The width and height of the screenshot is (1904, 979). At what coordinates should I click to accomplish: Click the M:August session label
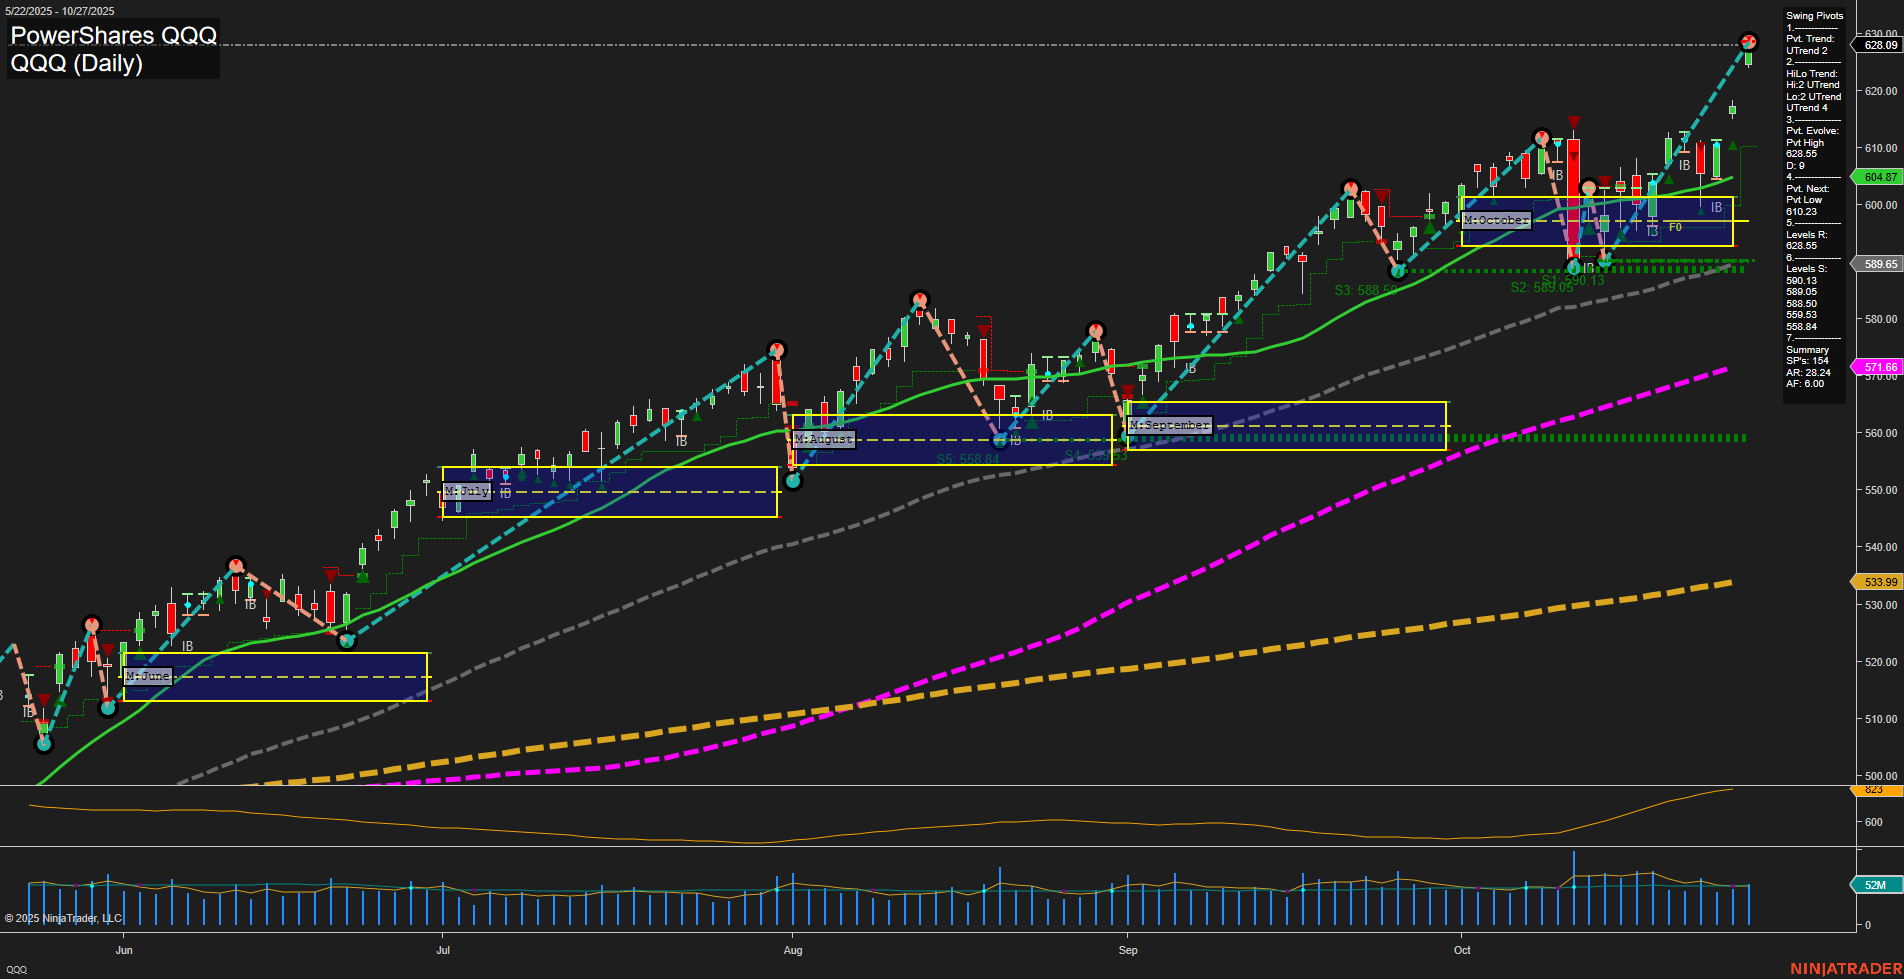824,439
